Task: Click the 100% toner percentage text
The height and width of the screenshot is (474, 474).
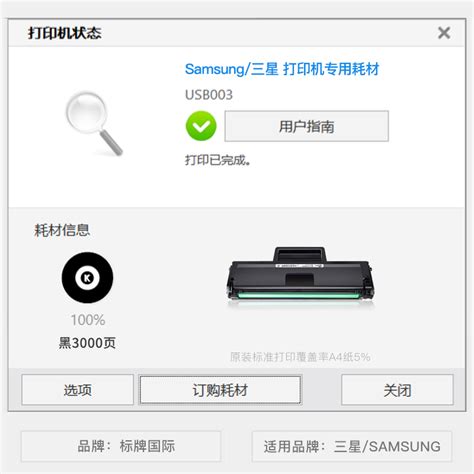Action: click(x=88, y=320)
